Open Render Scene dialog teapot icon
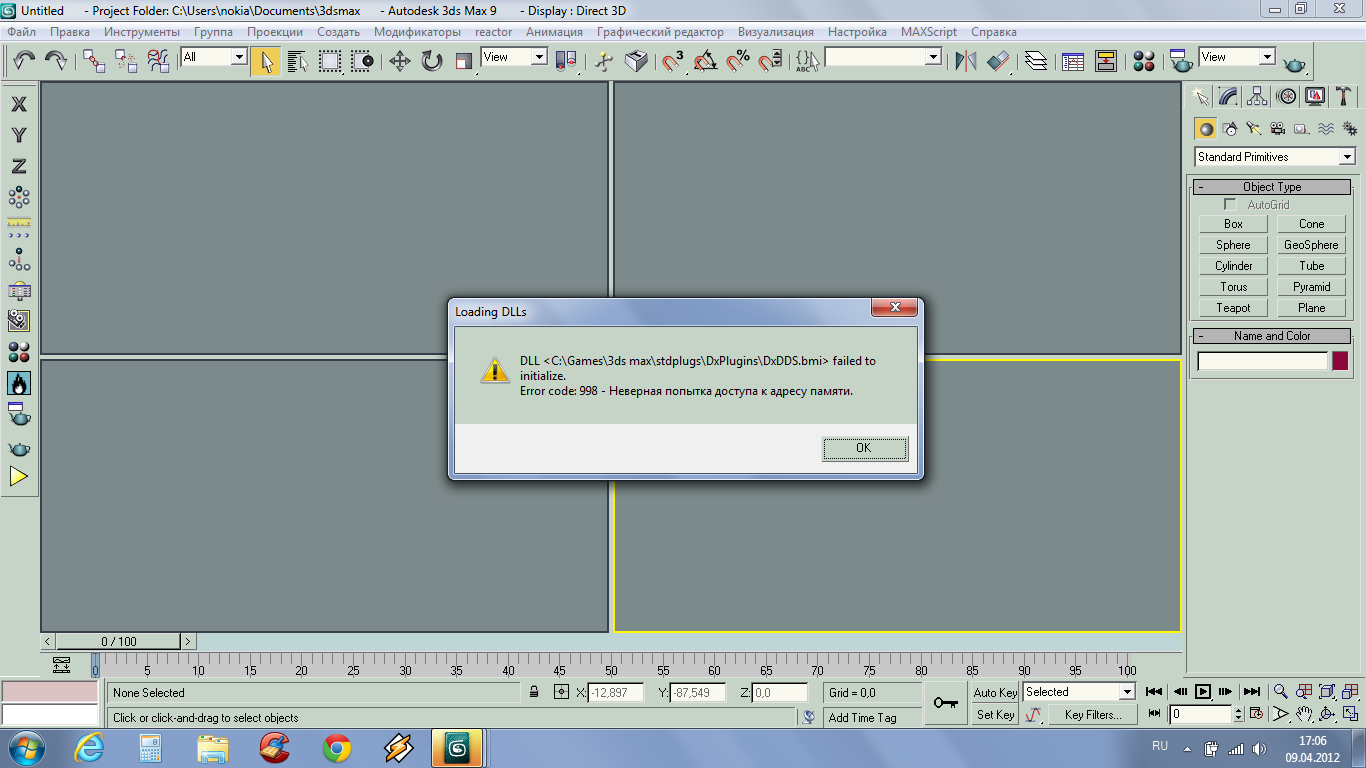The image size is (1366, 768). point(1182,61)
